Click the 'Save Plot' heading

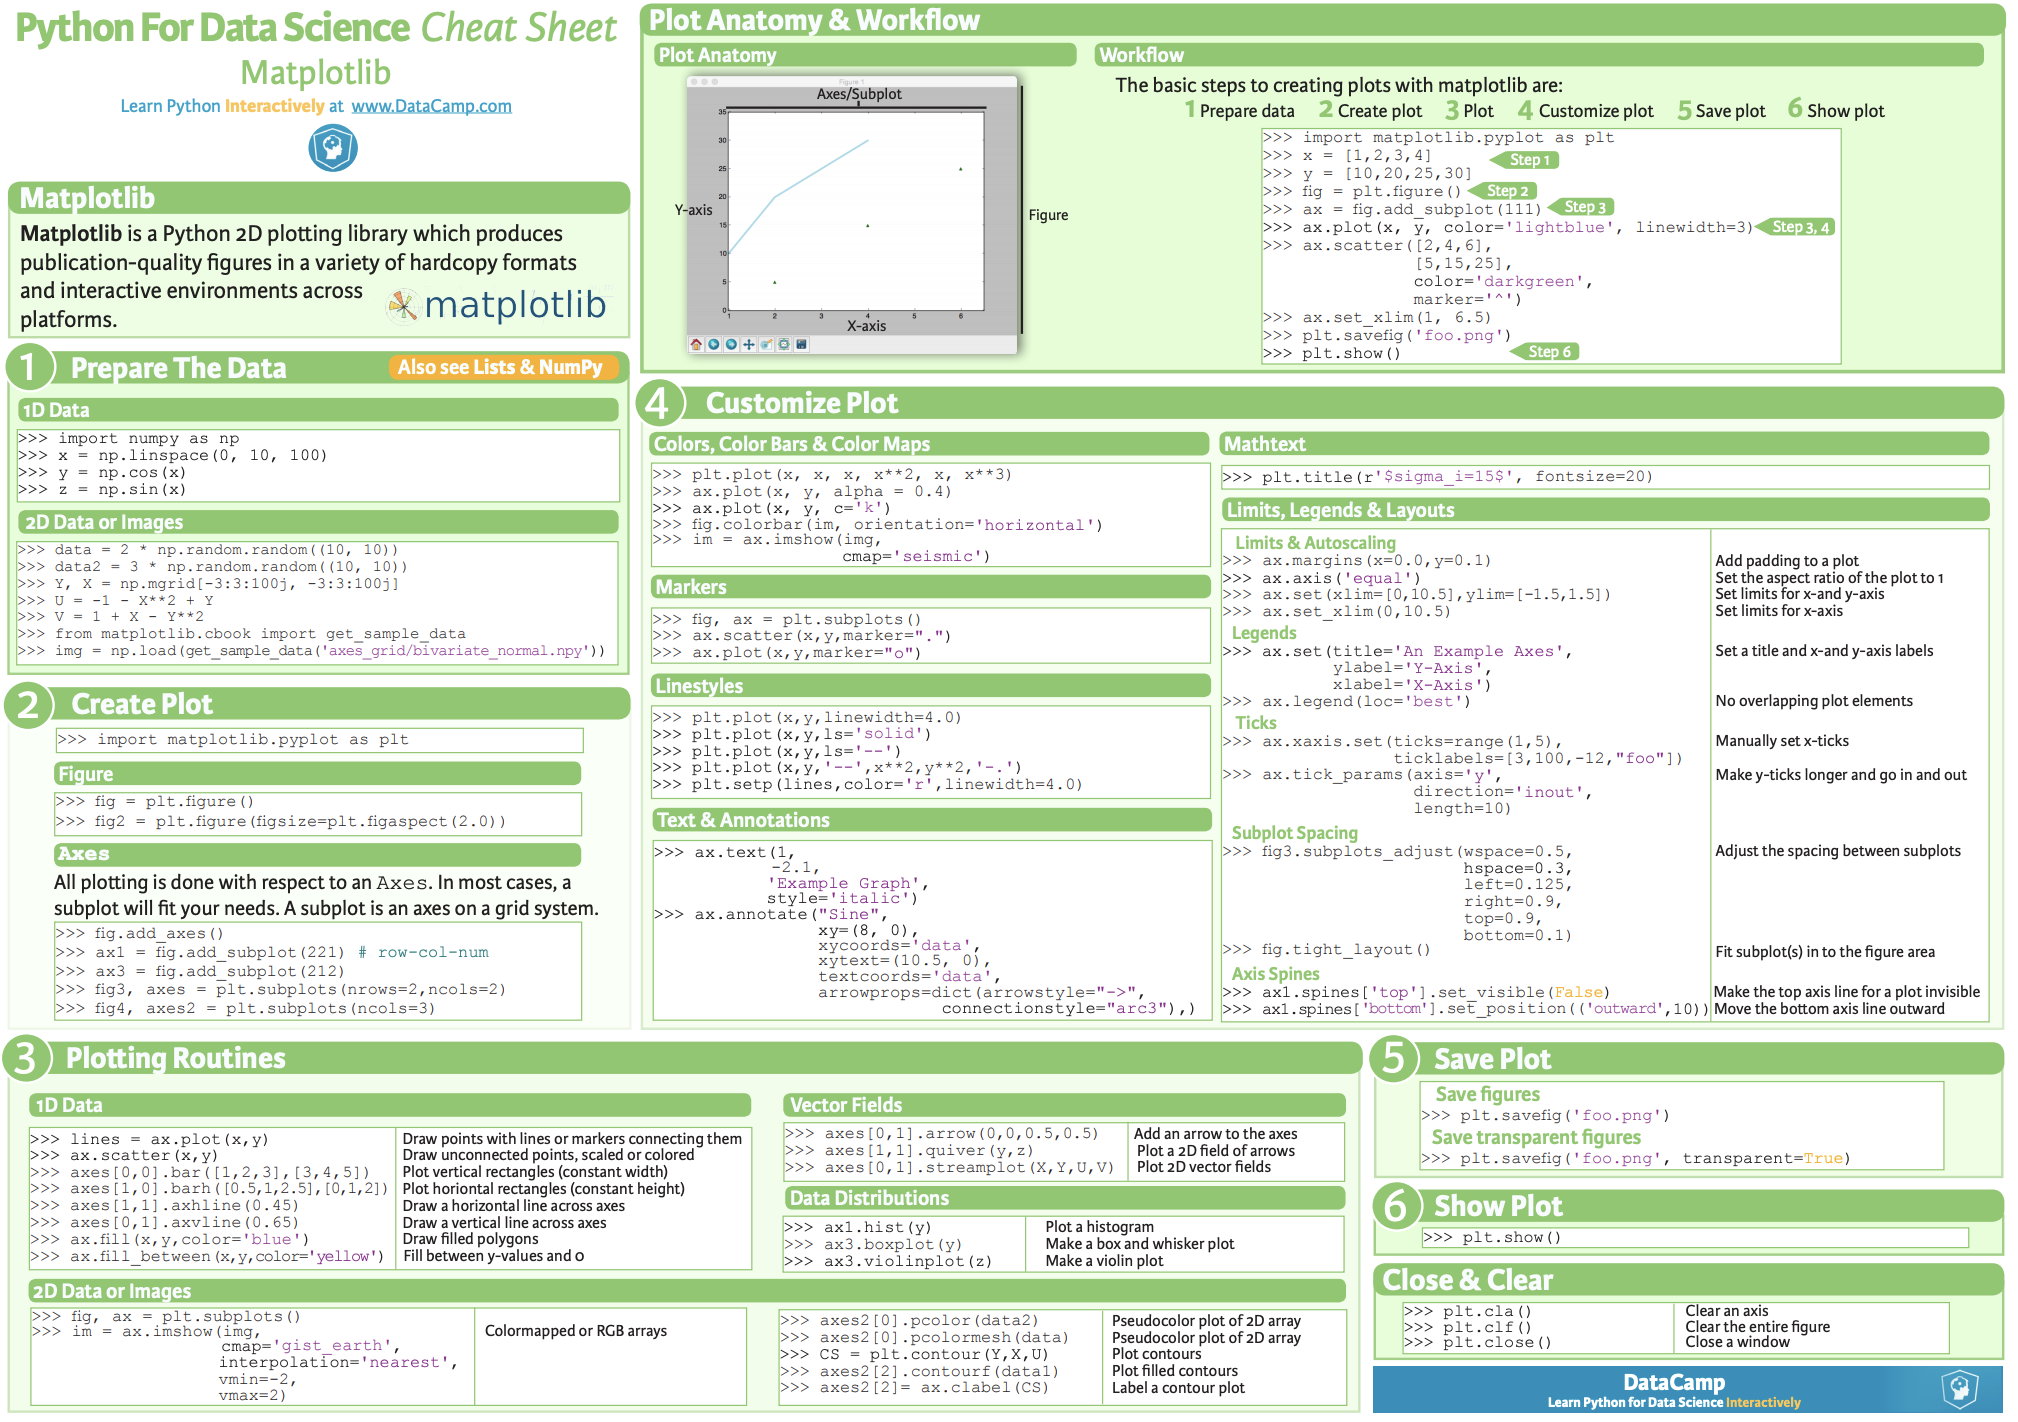tap(1492, 1059)
